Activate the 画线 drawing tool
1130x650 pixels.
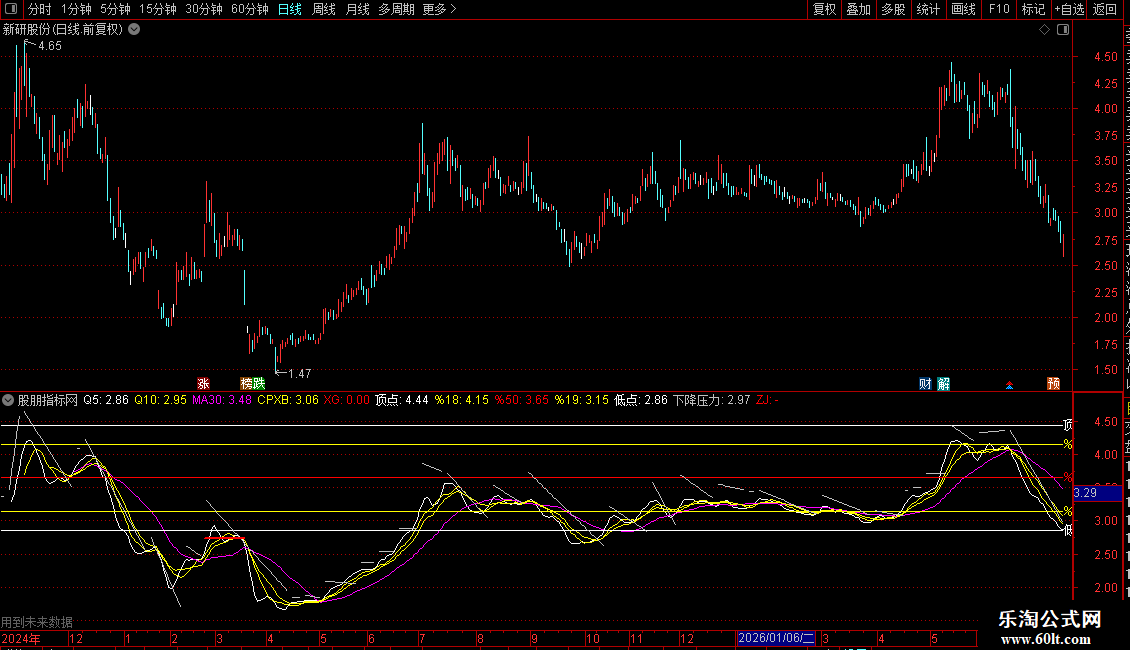coord(964,9)
